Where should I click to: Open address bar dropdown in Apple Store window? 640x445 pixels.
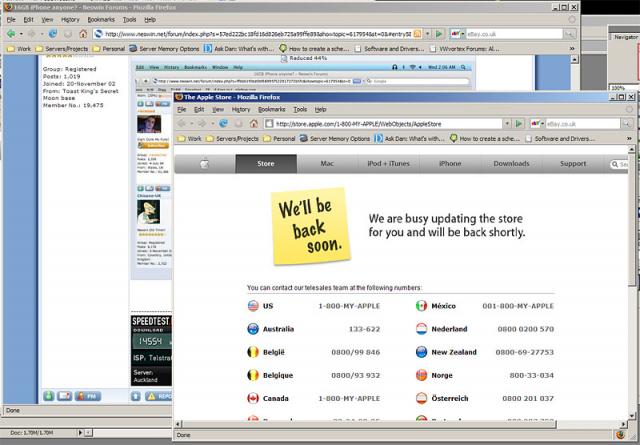pos(507,123)
